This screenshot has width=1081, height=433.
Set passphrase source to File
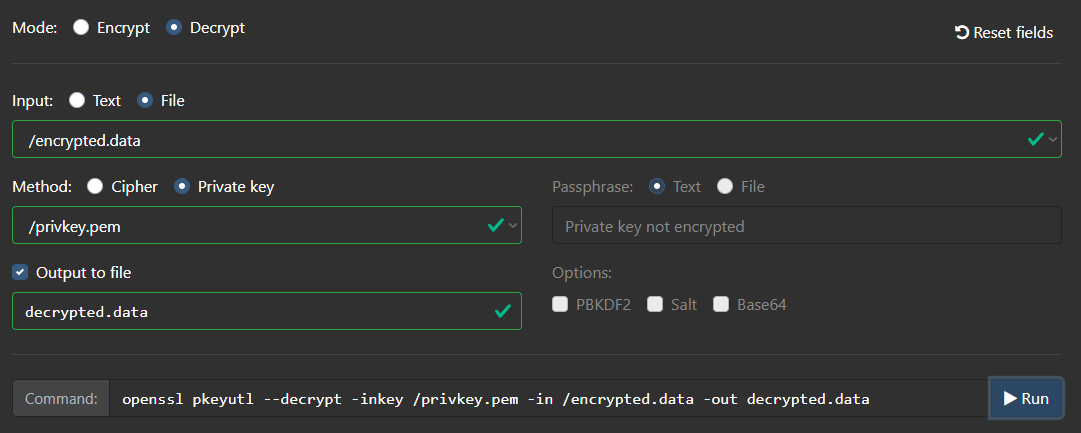(x=725, y=186)
